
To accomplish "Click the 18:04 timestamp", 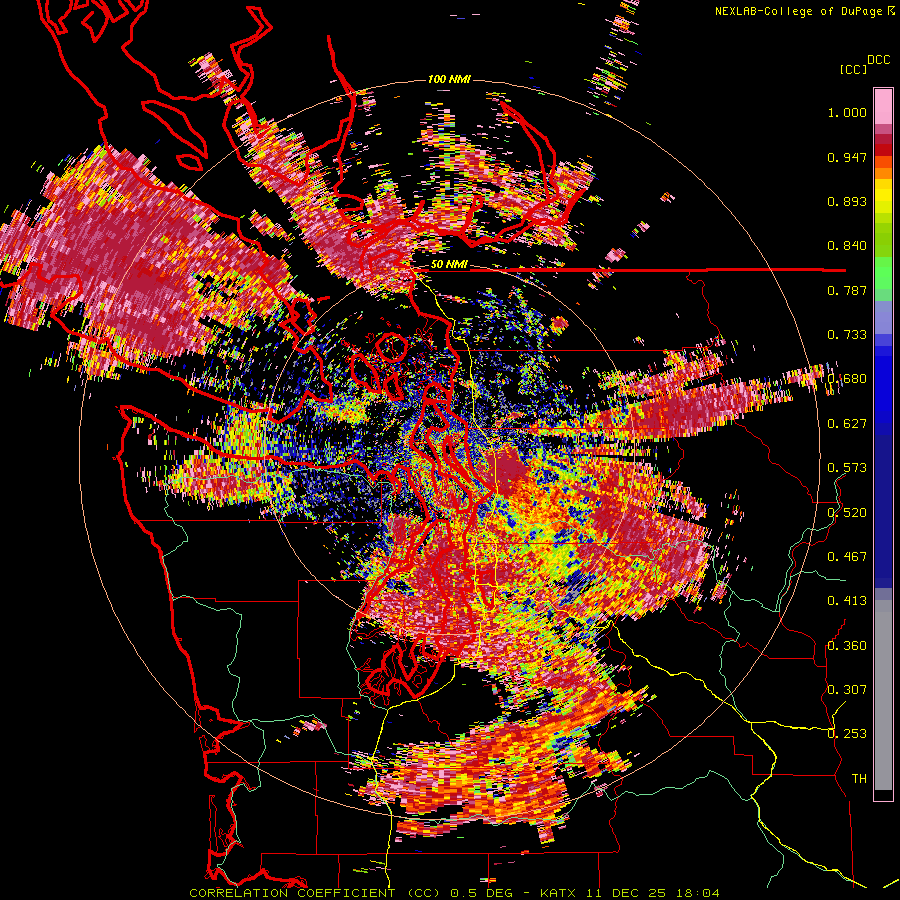I will pos(698,893).
